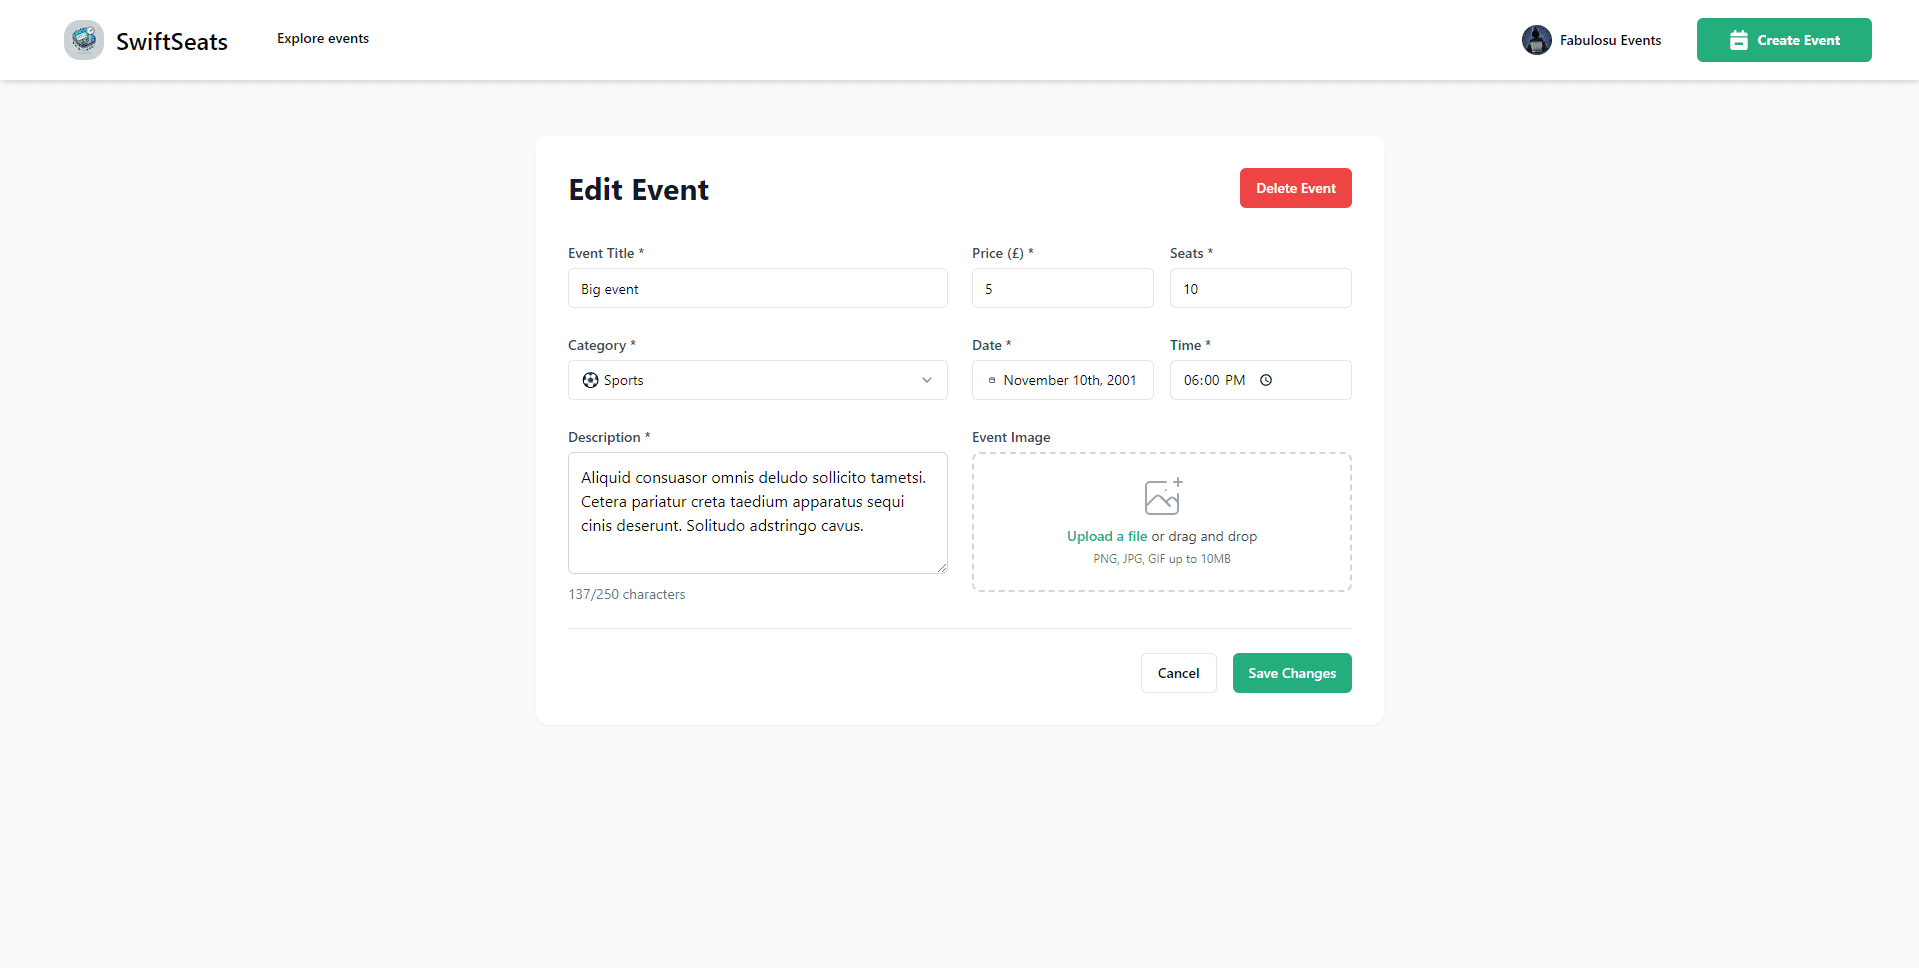Click the calendar icon on Create Event button
1919x968 pixels.
point(1738,40)
